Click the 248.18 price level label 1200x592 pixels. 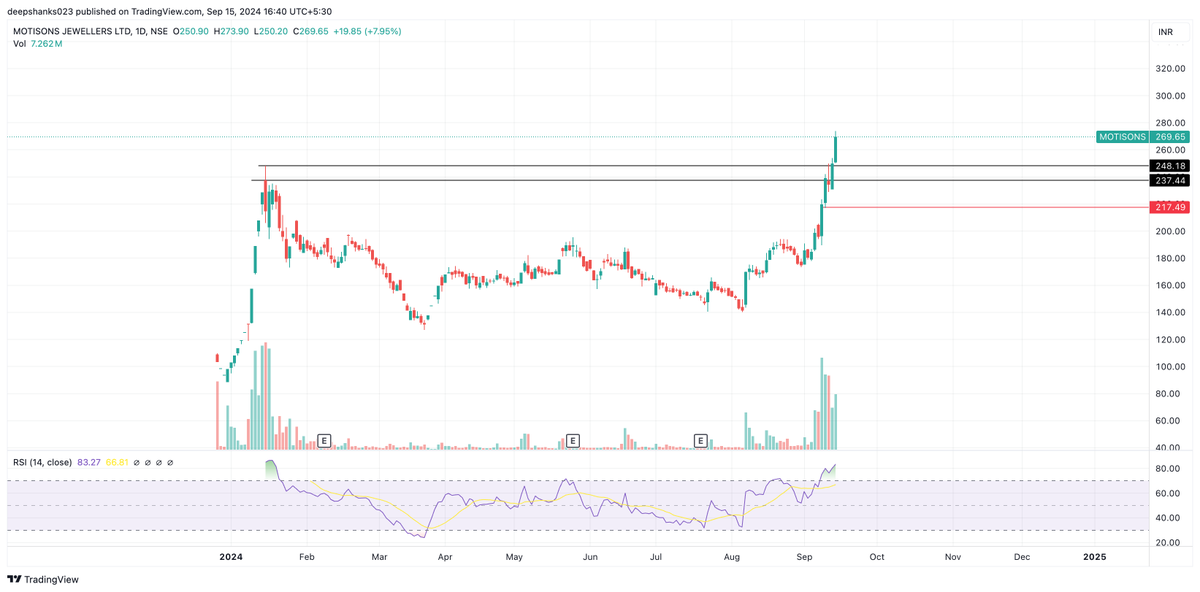tap(1168, 166)
